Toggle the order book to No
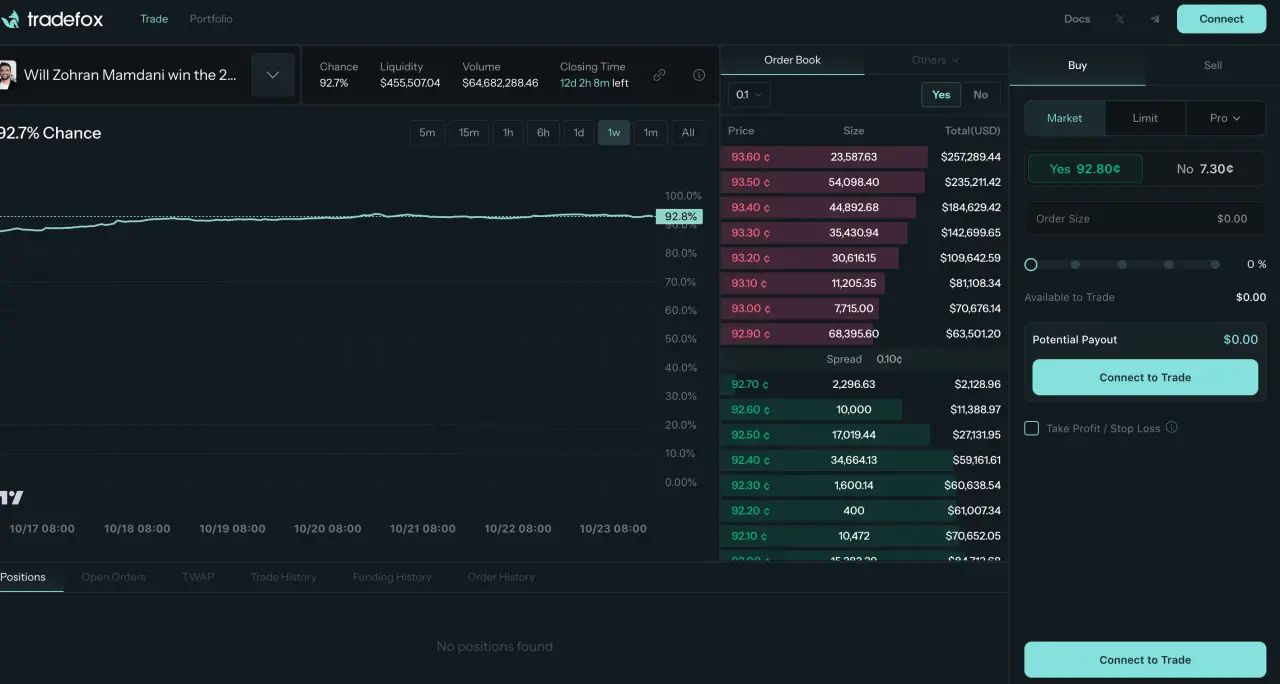The image size is (1280, 684). [x=981, y=94]
